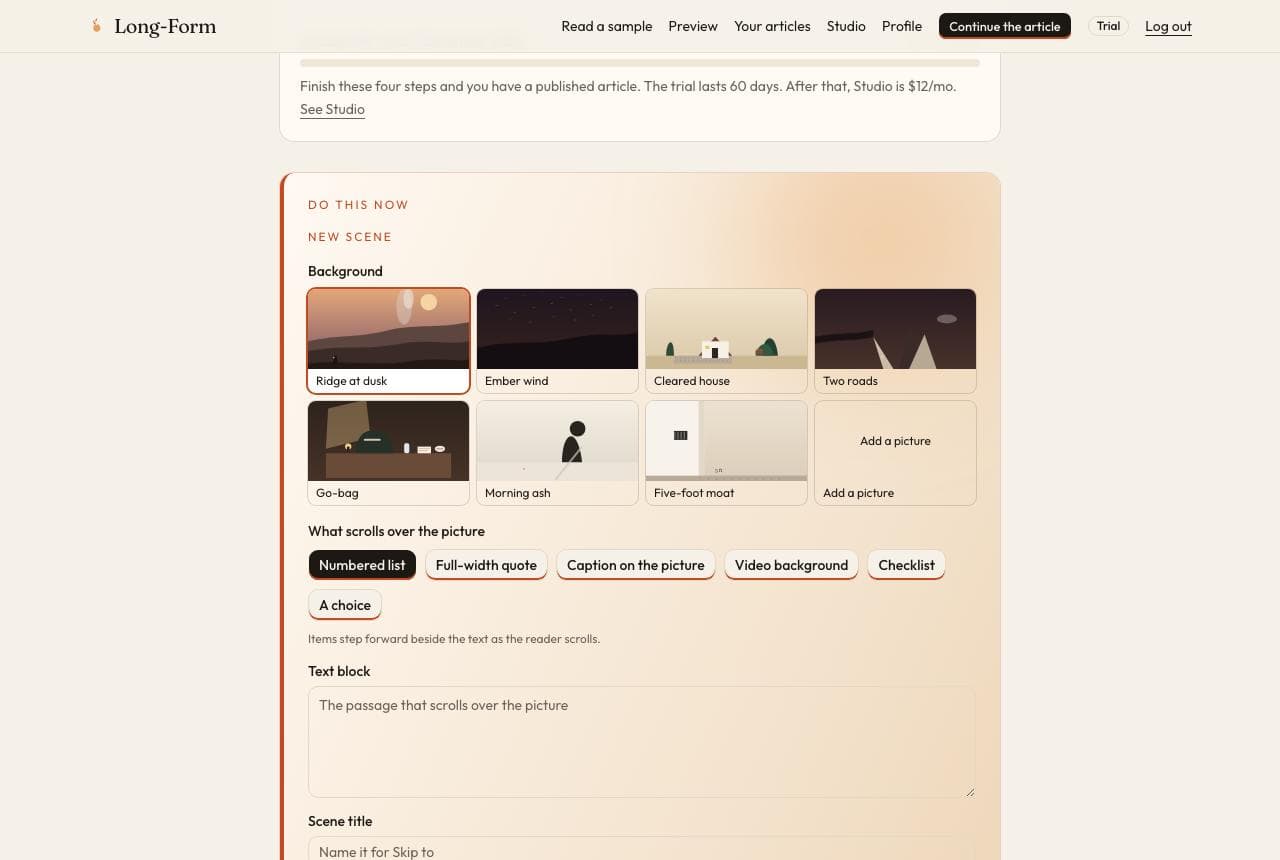1280x860 pixels.
Task: Go to Your articles
Action: (772, 26)
